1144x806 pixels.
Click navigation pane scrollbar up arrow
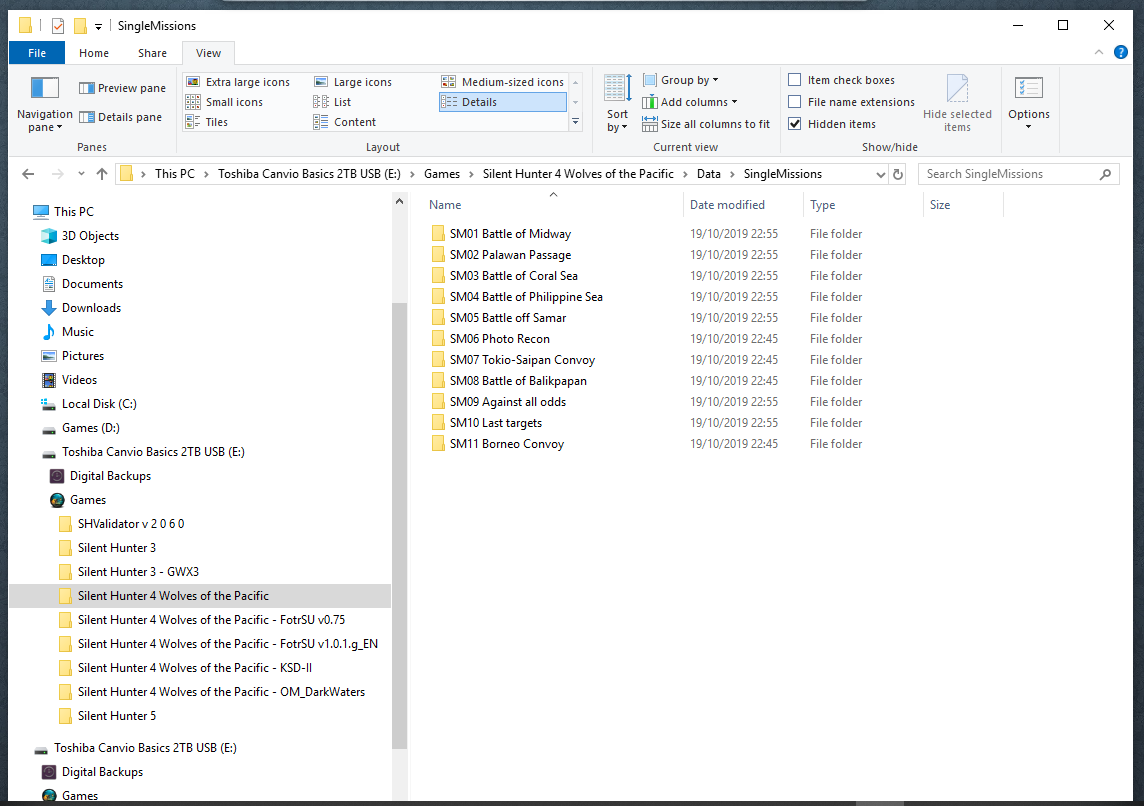tap(399, 201)
